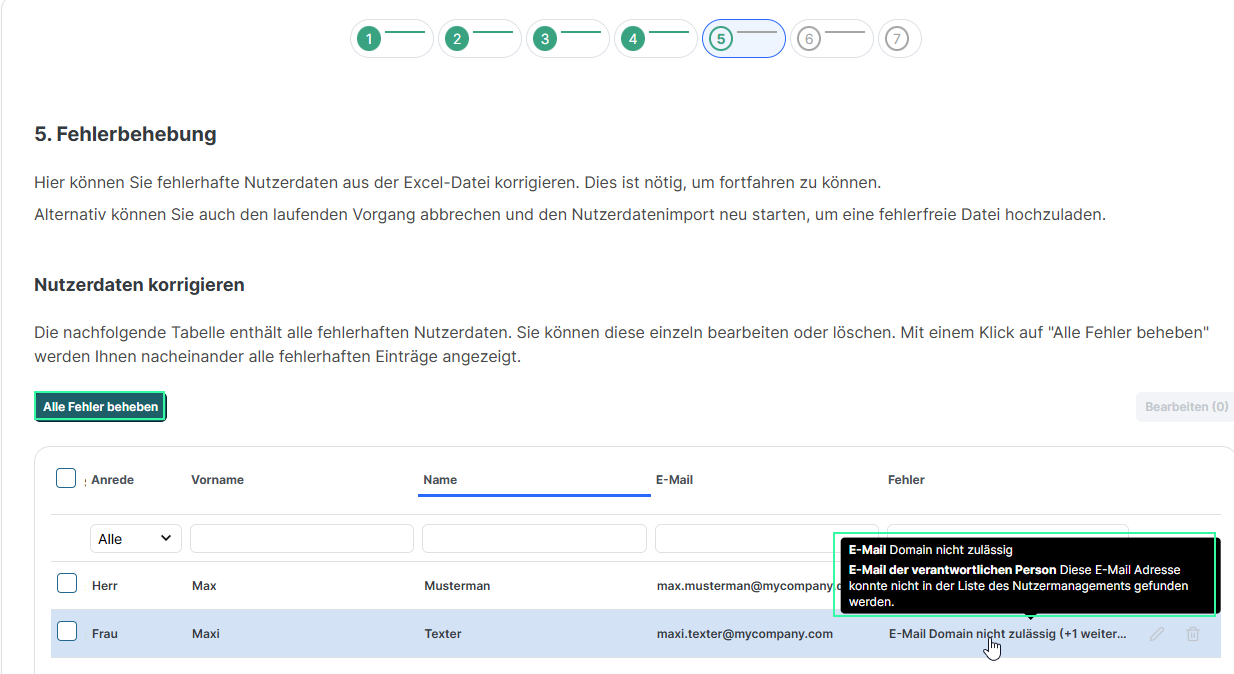Click the trash delete icon in Texter row

pos(1192,634)
